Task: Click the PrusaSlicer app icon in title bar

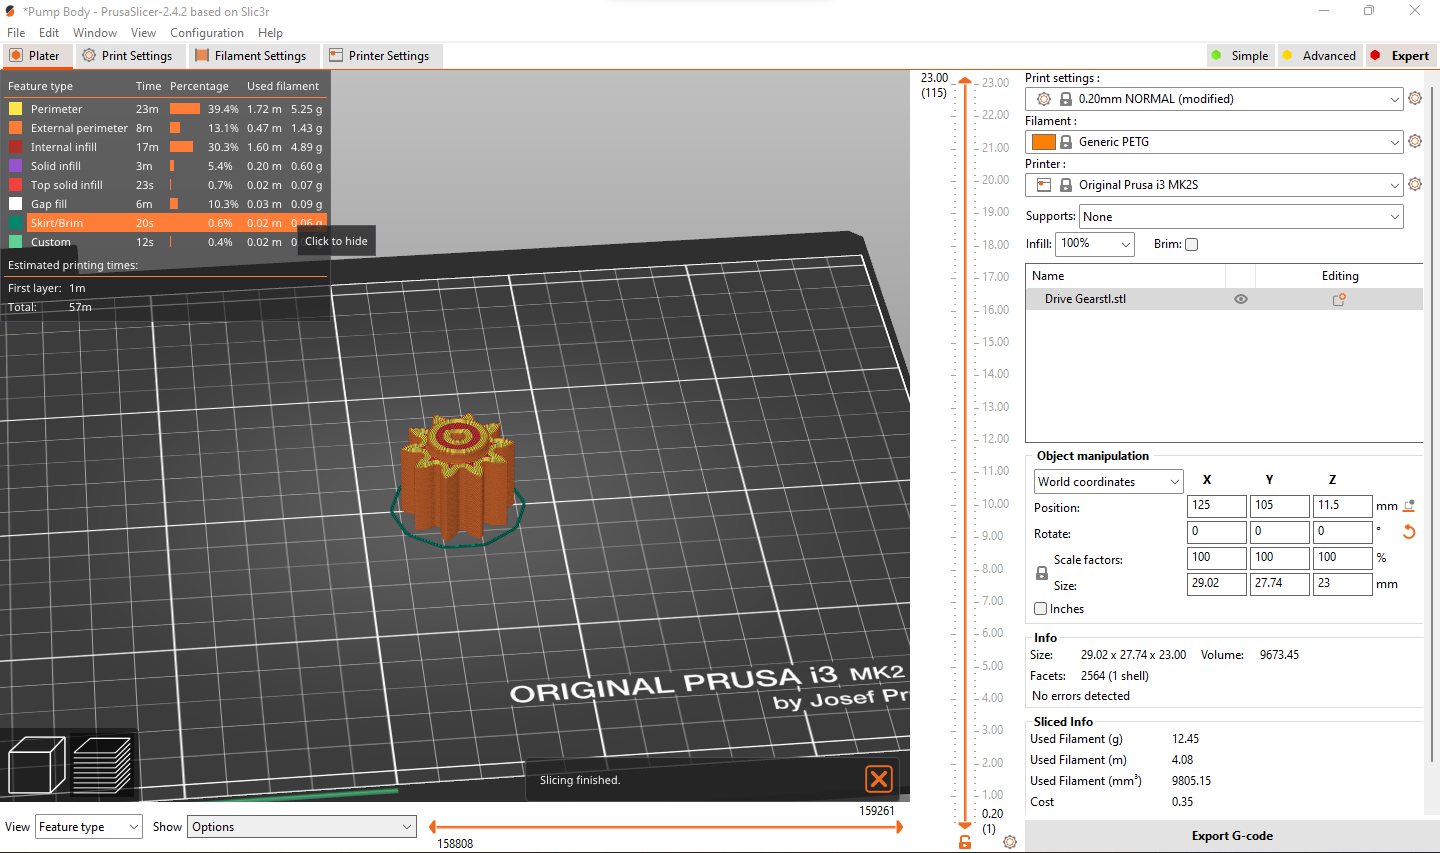Action: point(10,11)
